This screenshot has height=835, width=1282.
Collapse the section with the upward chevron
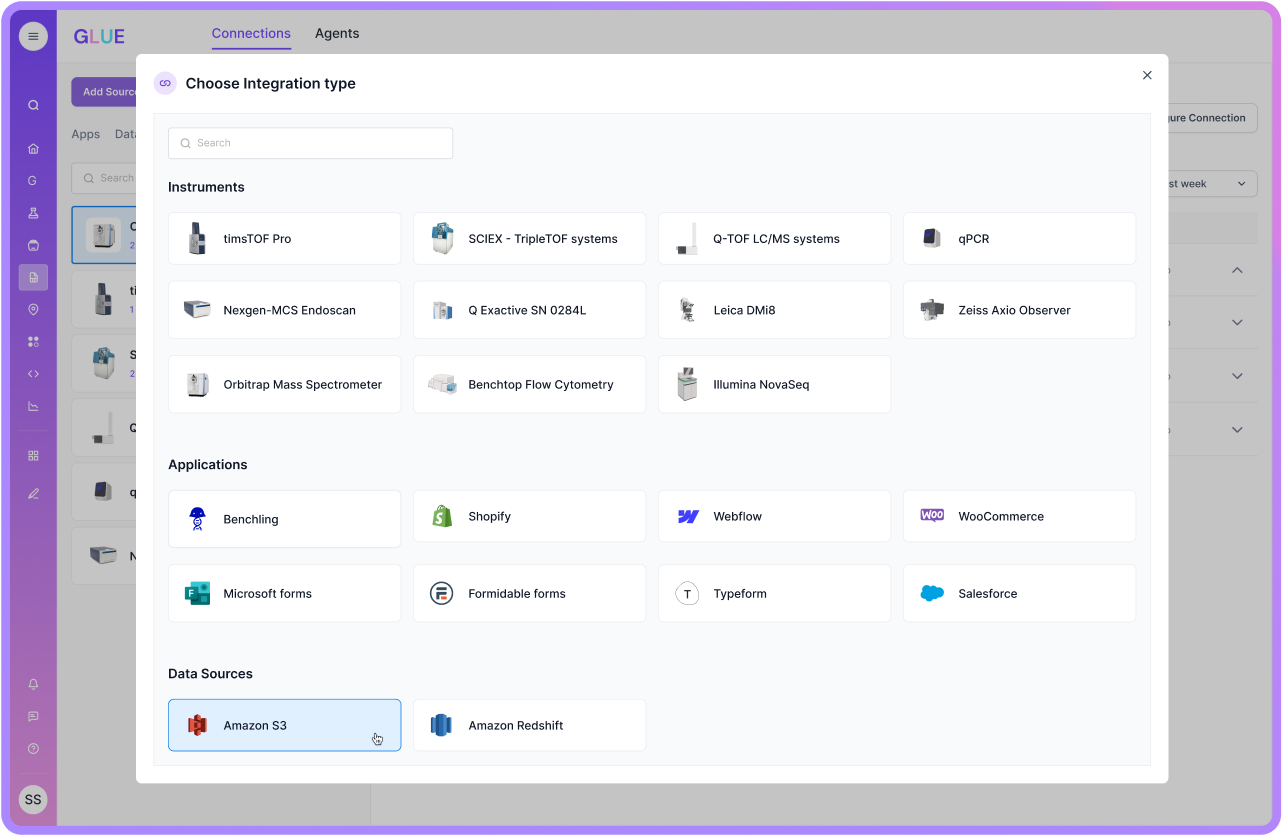pyautogui.click(x=1237, y=270)
